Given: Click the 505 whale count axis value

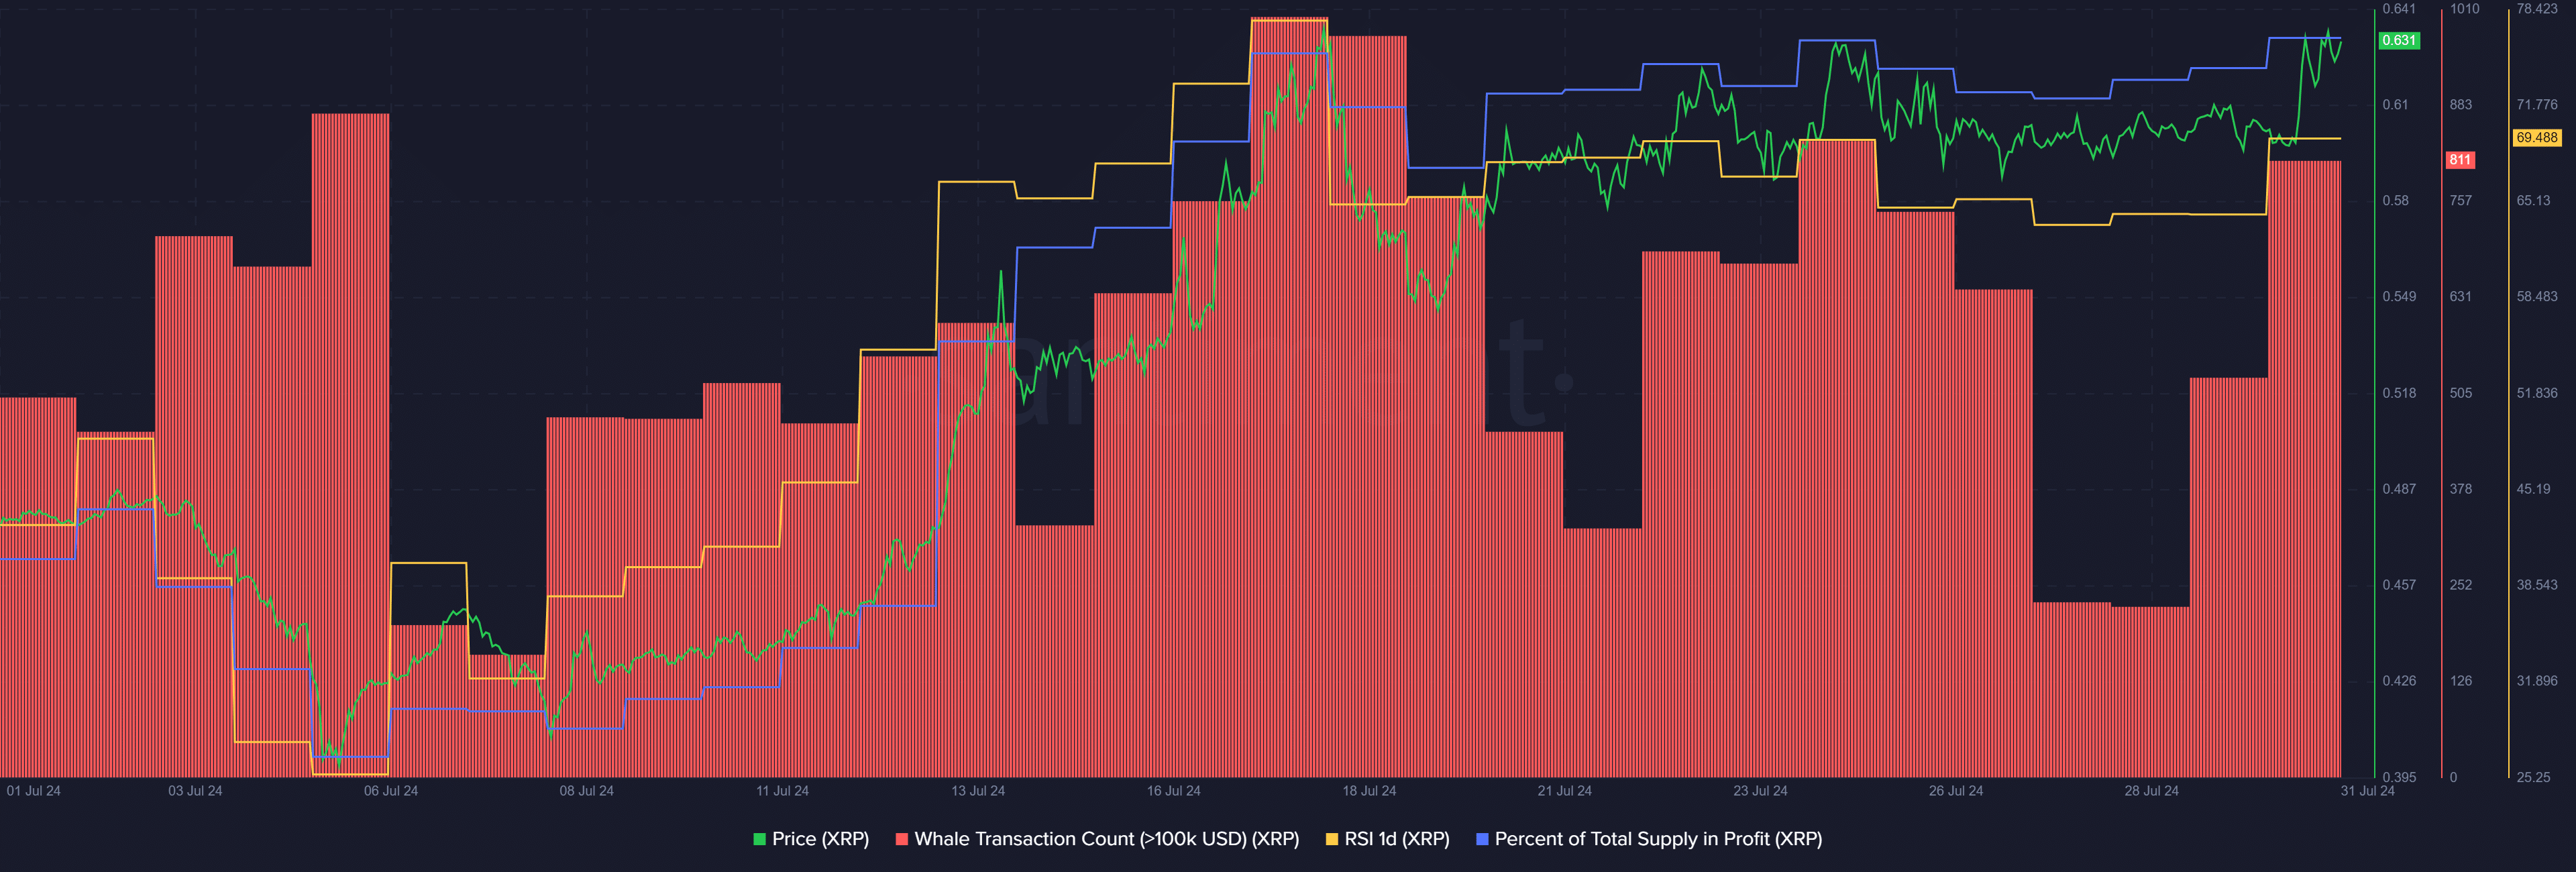Looking at the screenshot, I should [2460, 393].
